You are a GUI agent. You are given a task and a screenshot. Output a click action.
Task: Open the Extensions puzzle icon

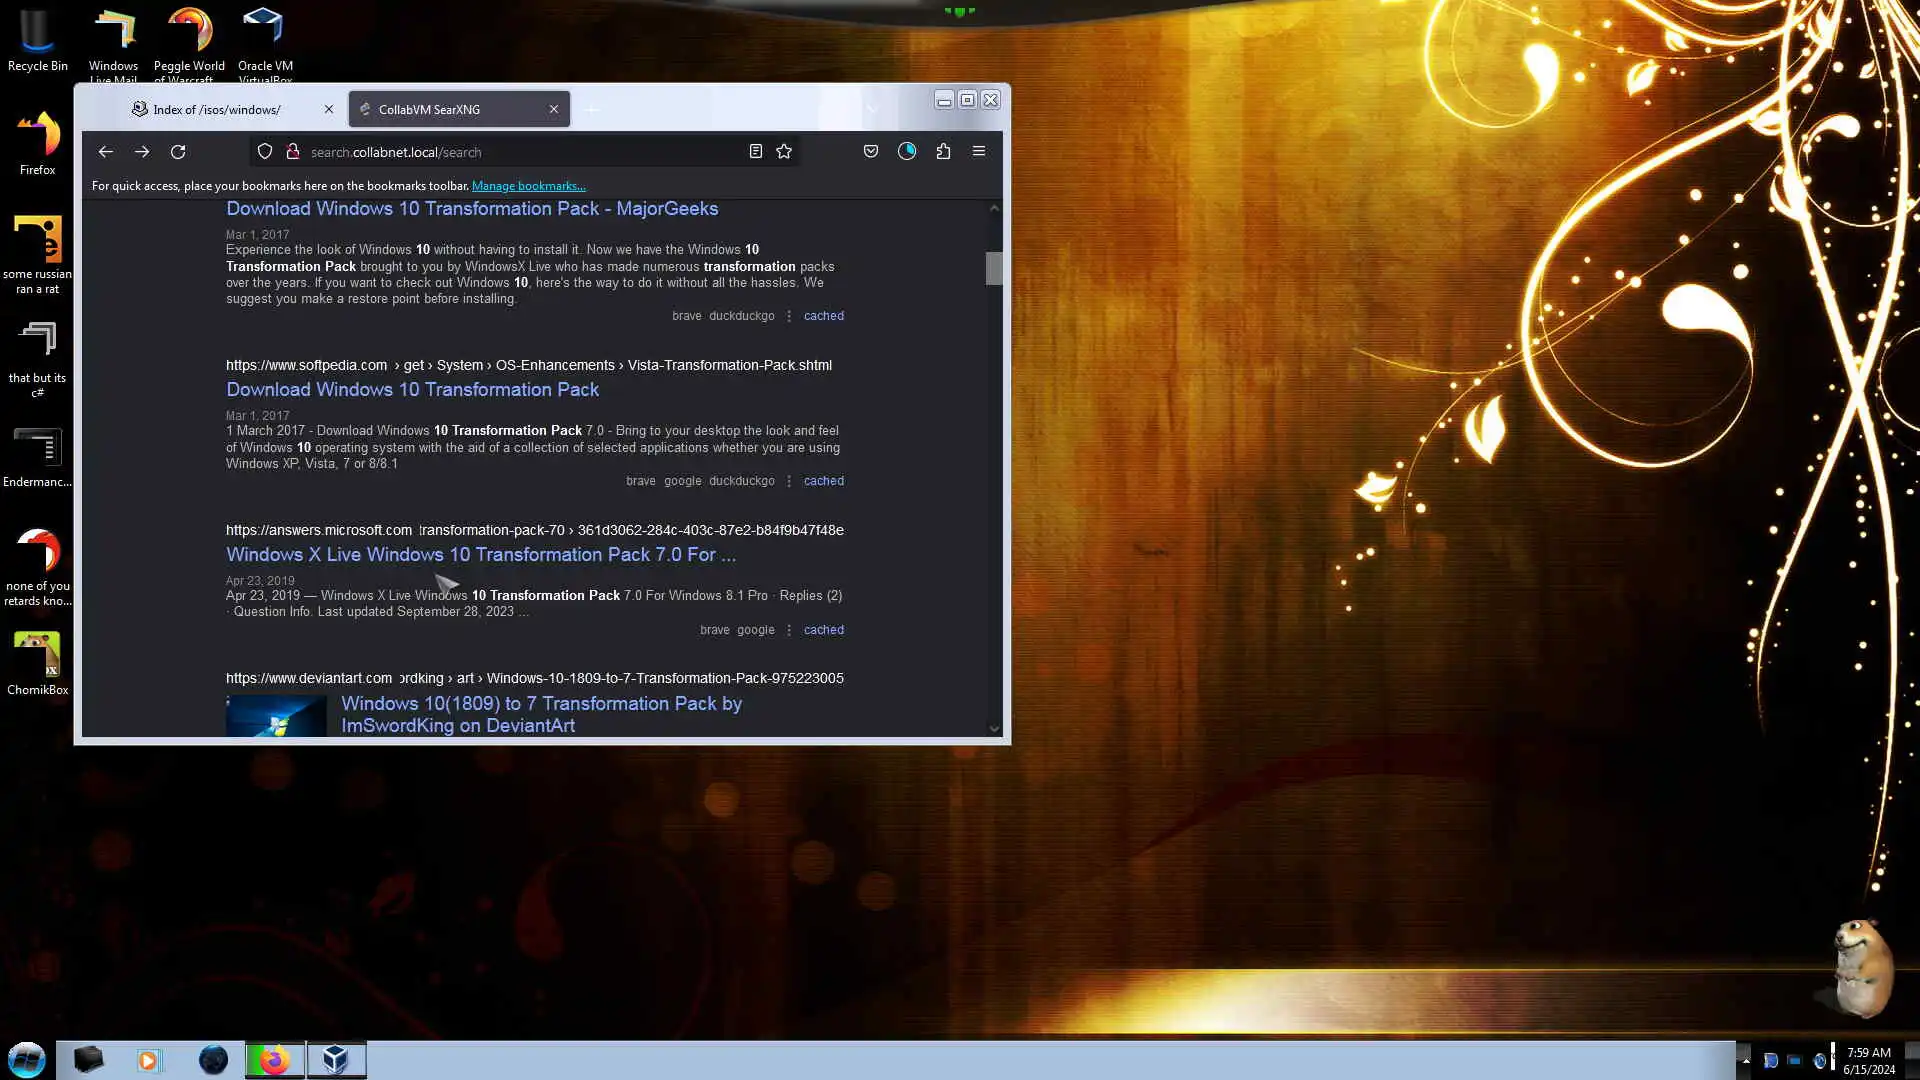tap(943, 152)
